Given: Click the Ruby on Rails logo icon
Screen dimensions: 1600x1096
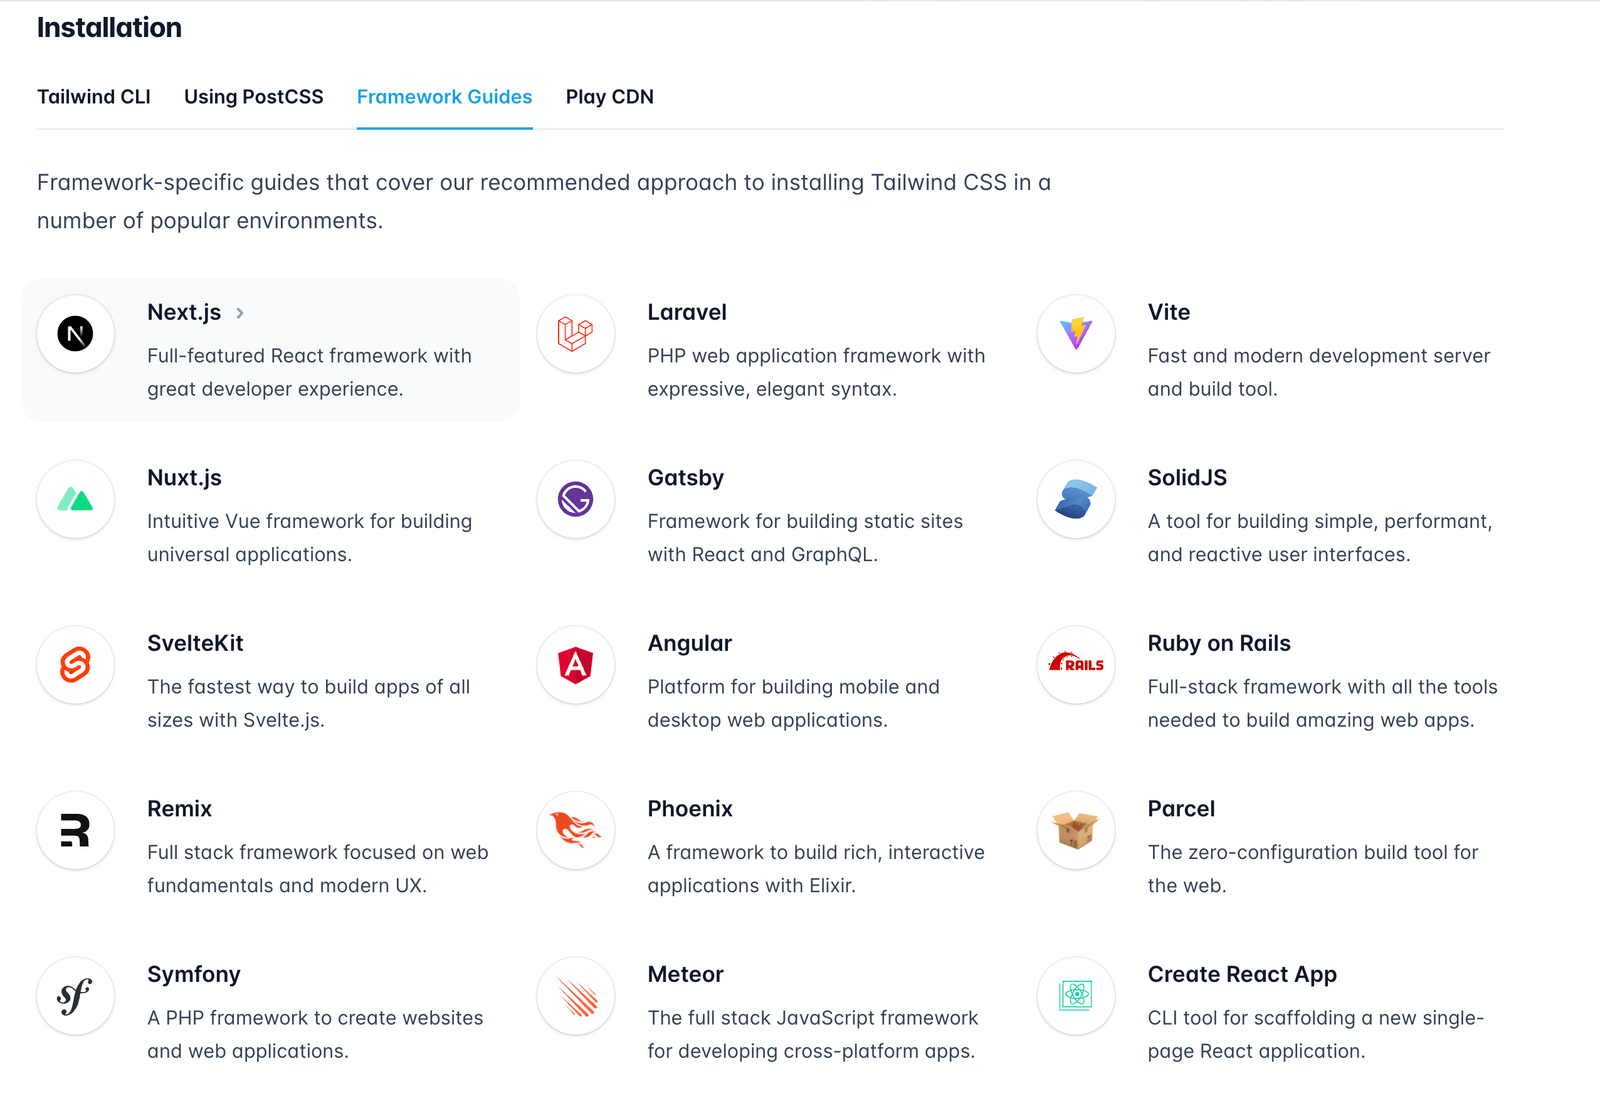Looking at the screenshot, I should pos(1076,665).
